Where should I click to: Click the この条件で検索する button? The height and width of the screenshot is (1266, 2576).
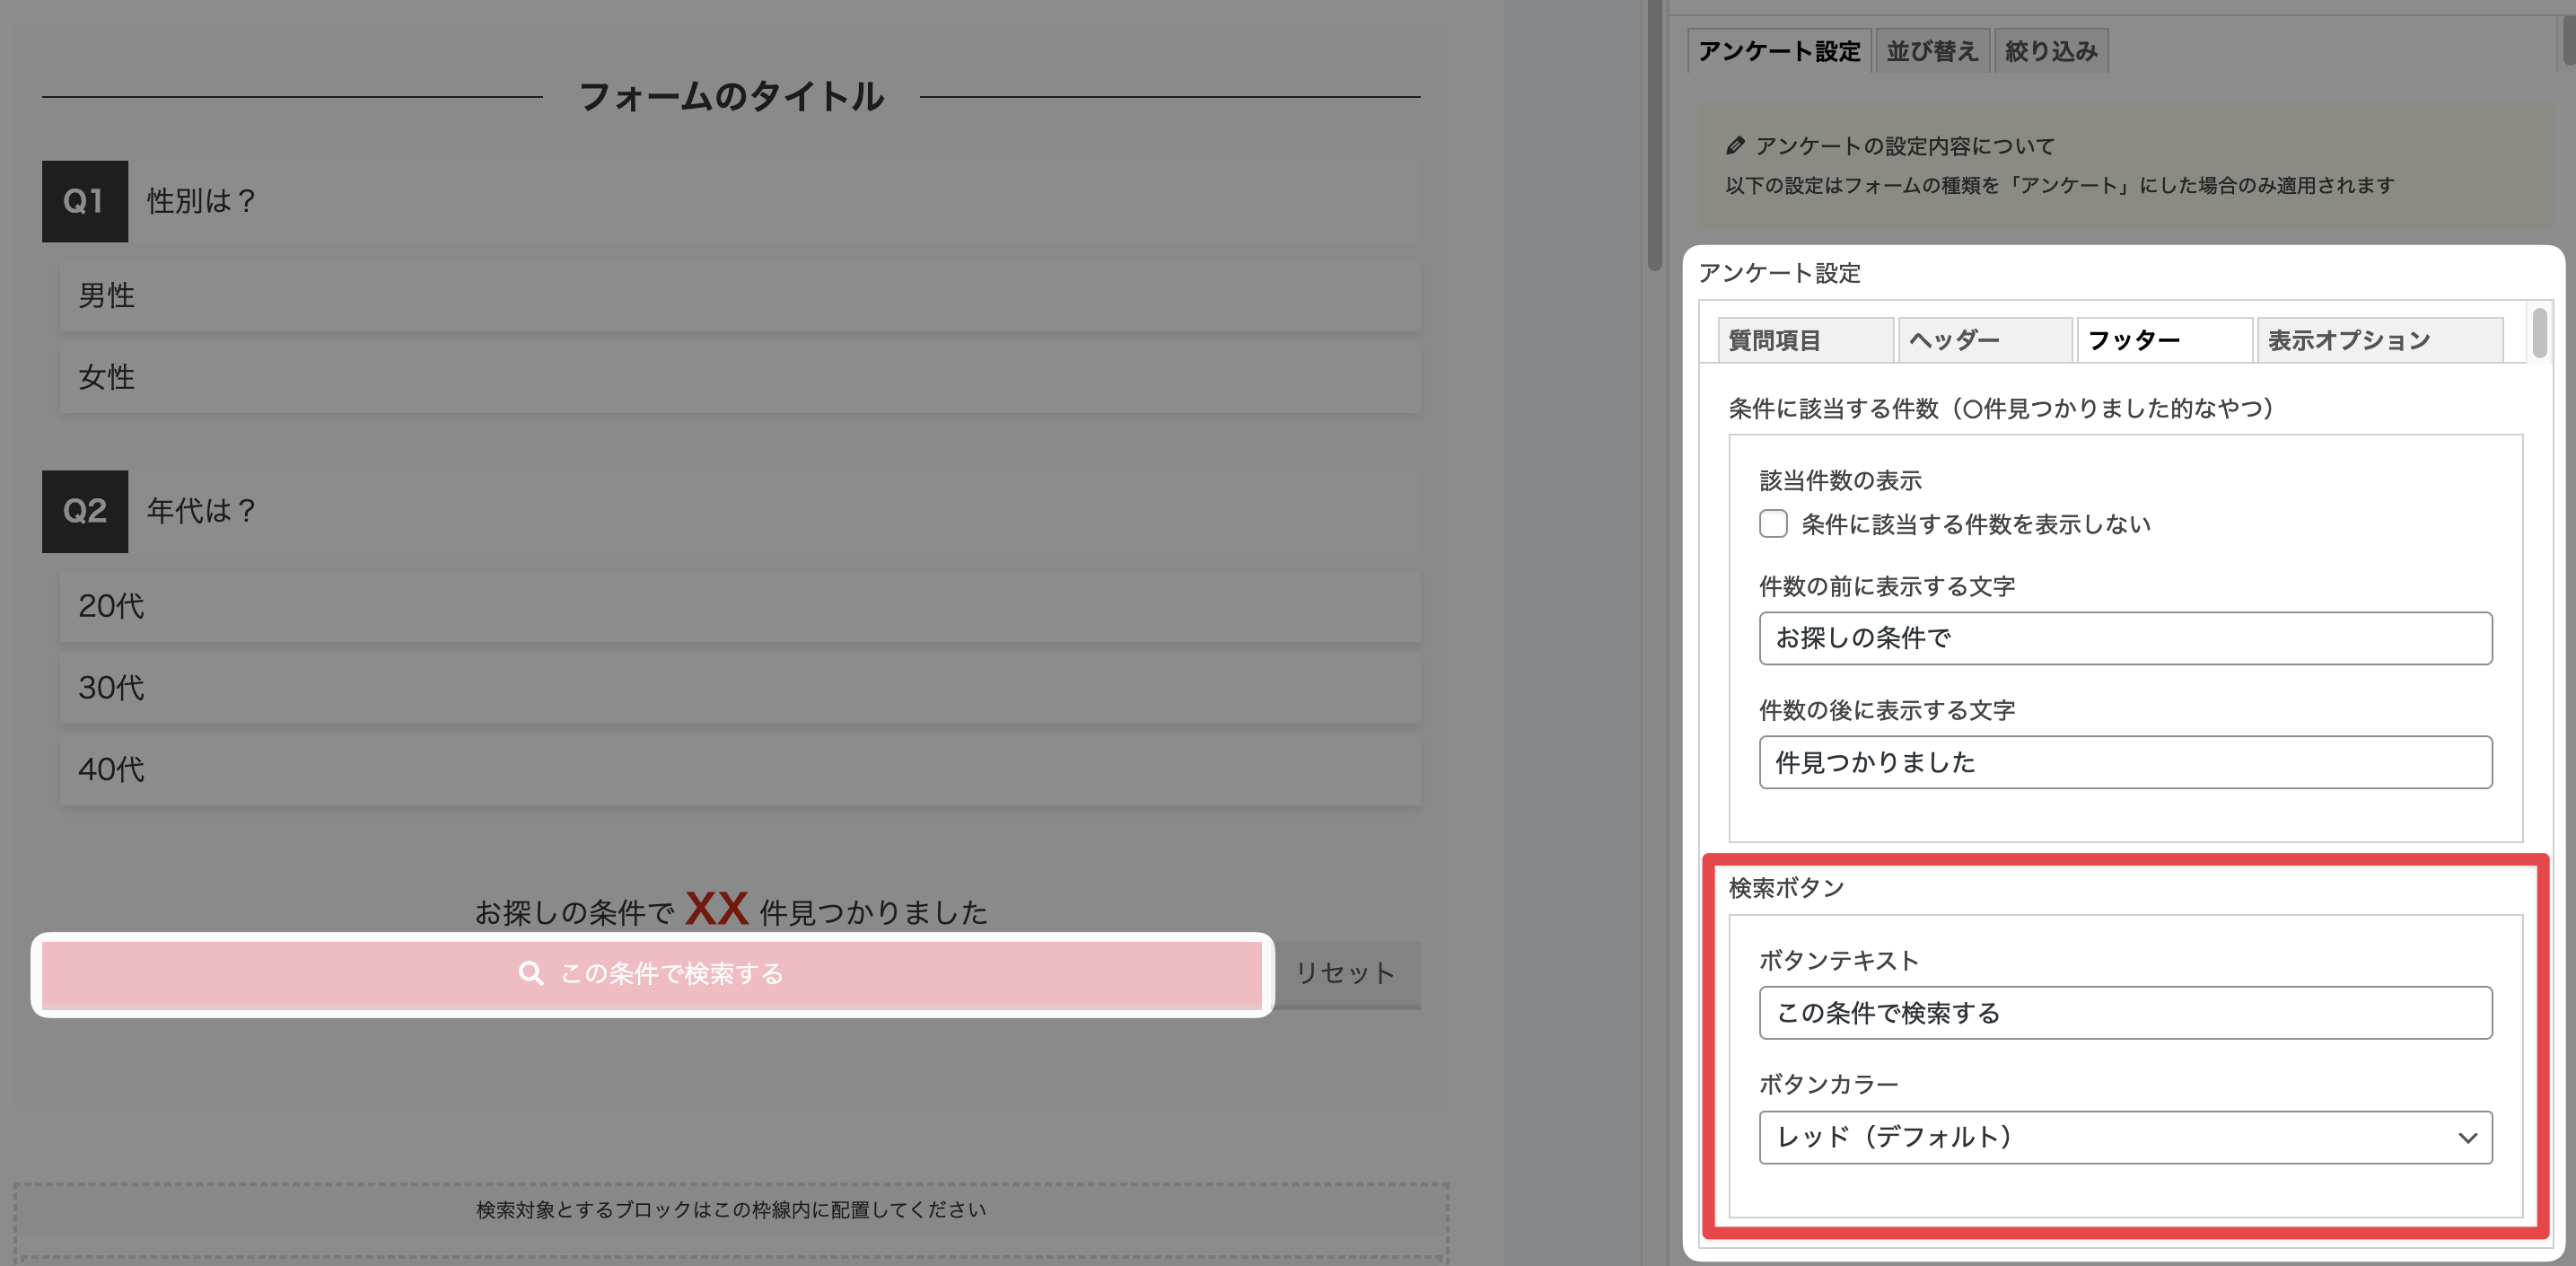click(x=652, y=975)
